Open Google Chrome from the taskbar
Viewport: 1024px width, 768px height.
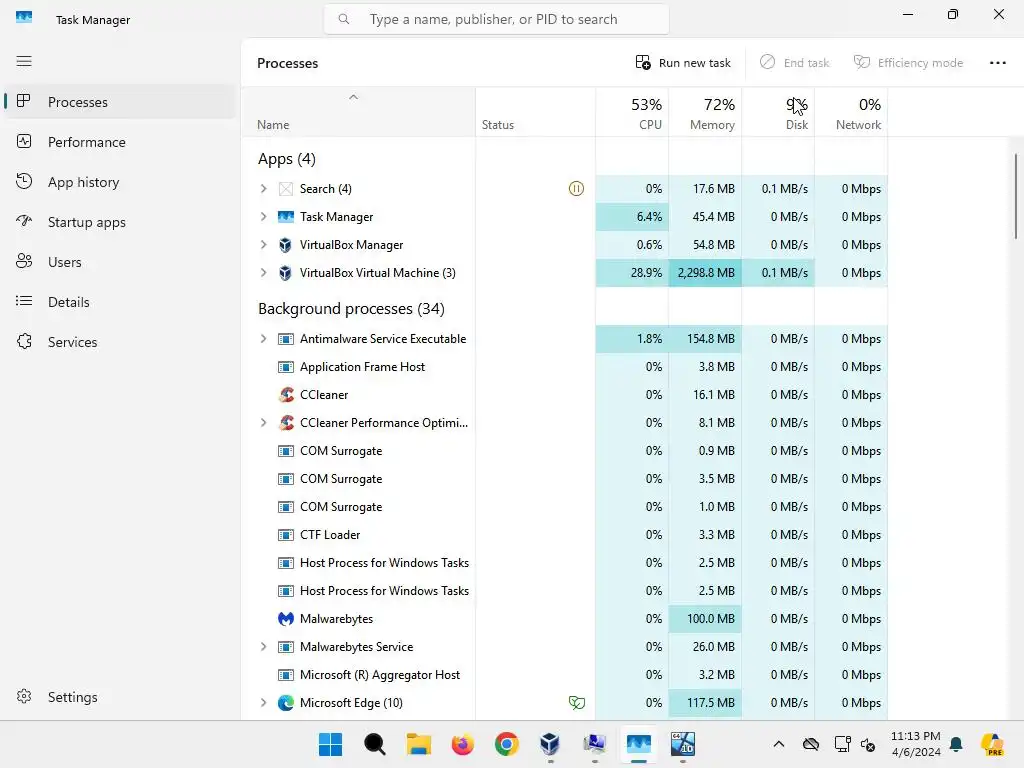(x=507, y=744)
